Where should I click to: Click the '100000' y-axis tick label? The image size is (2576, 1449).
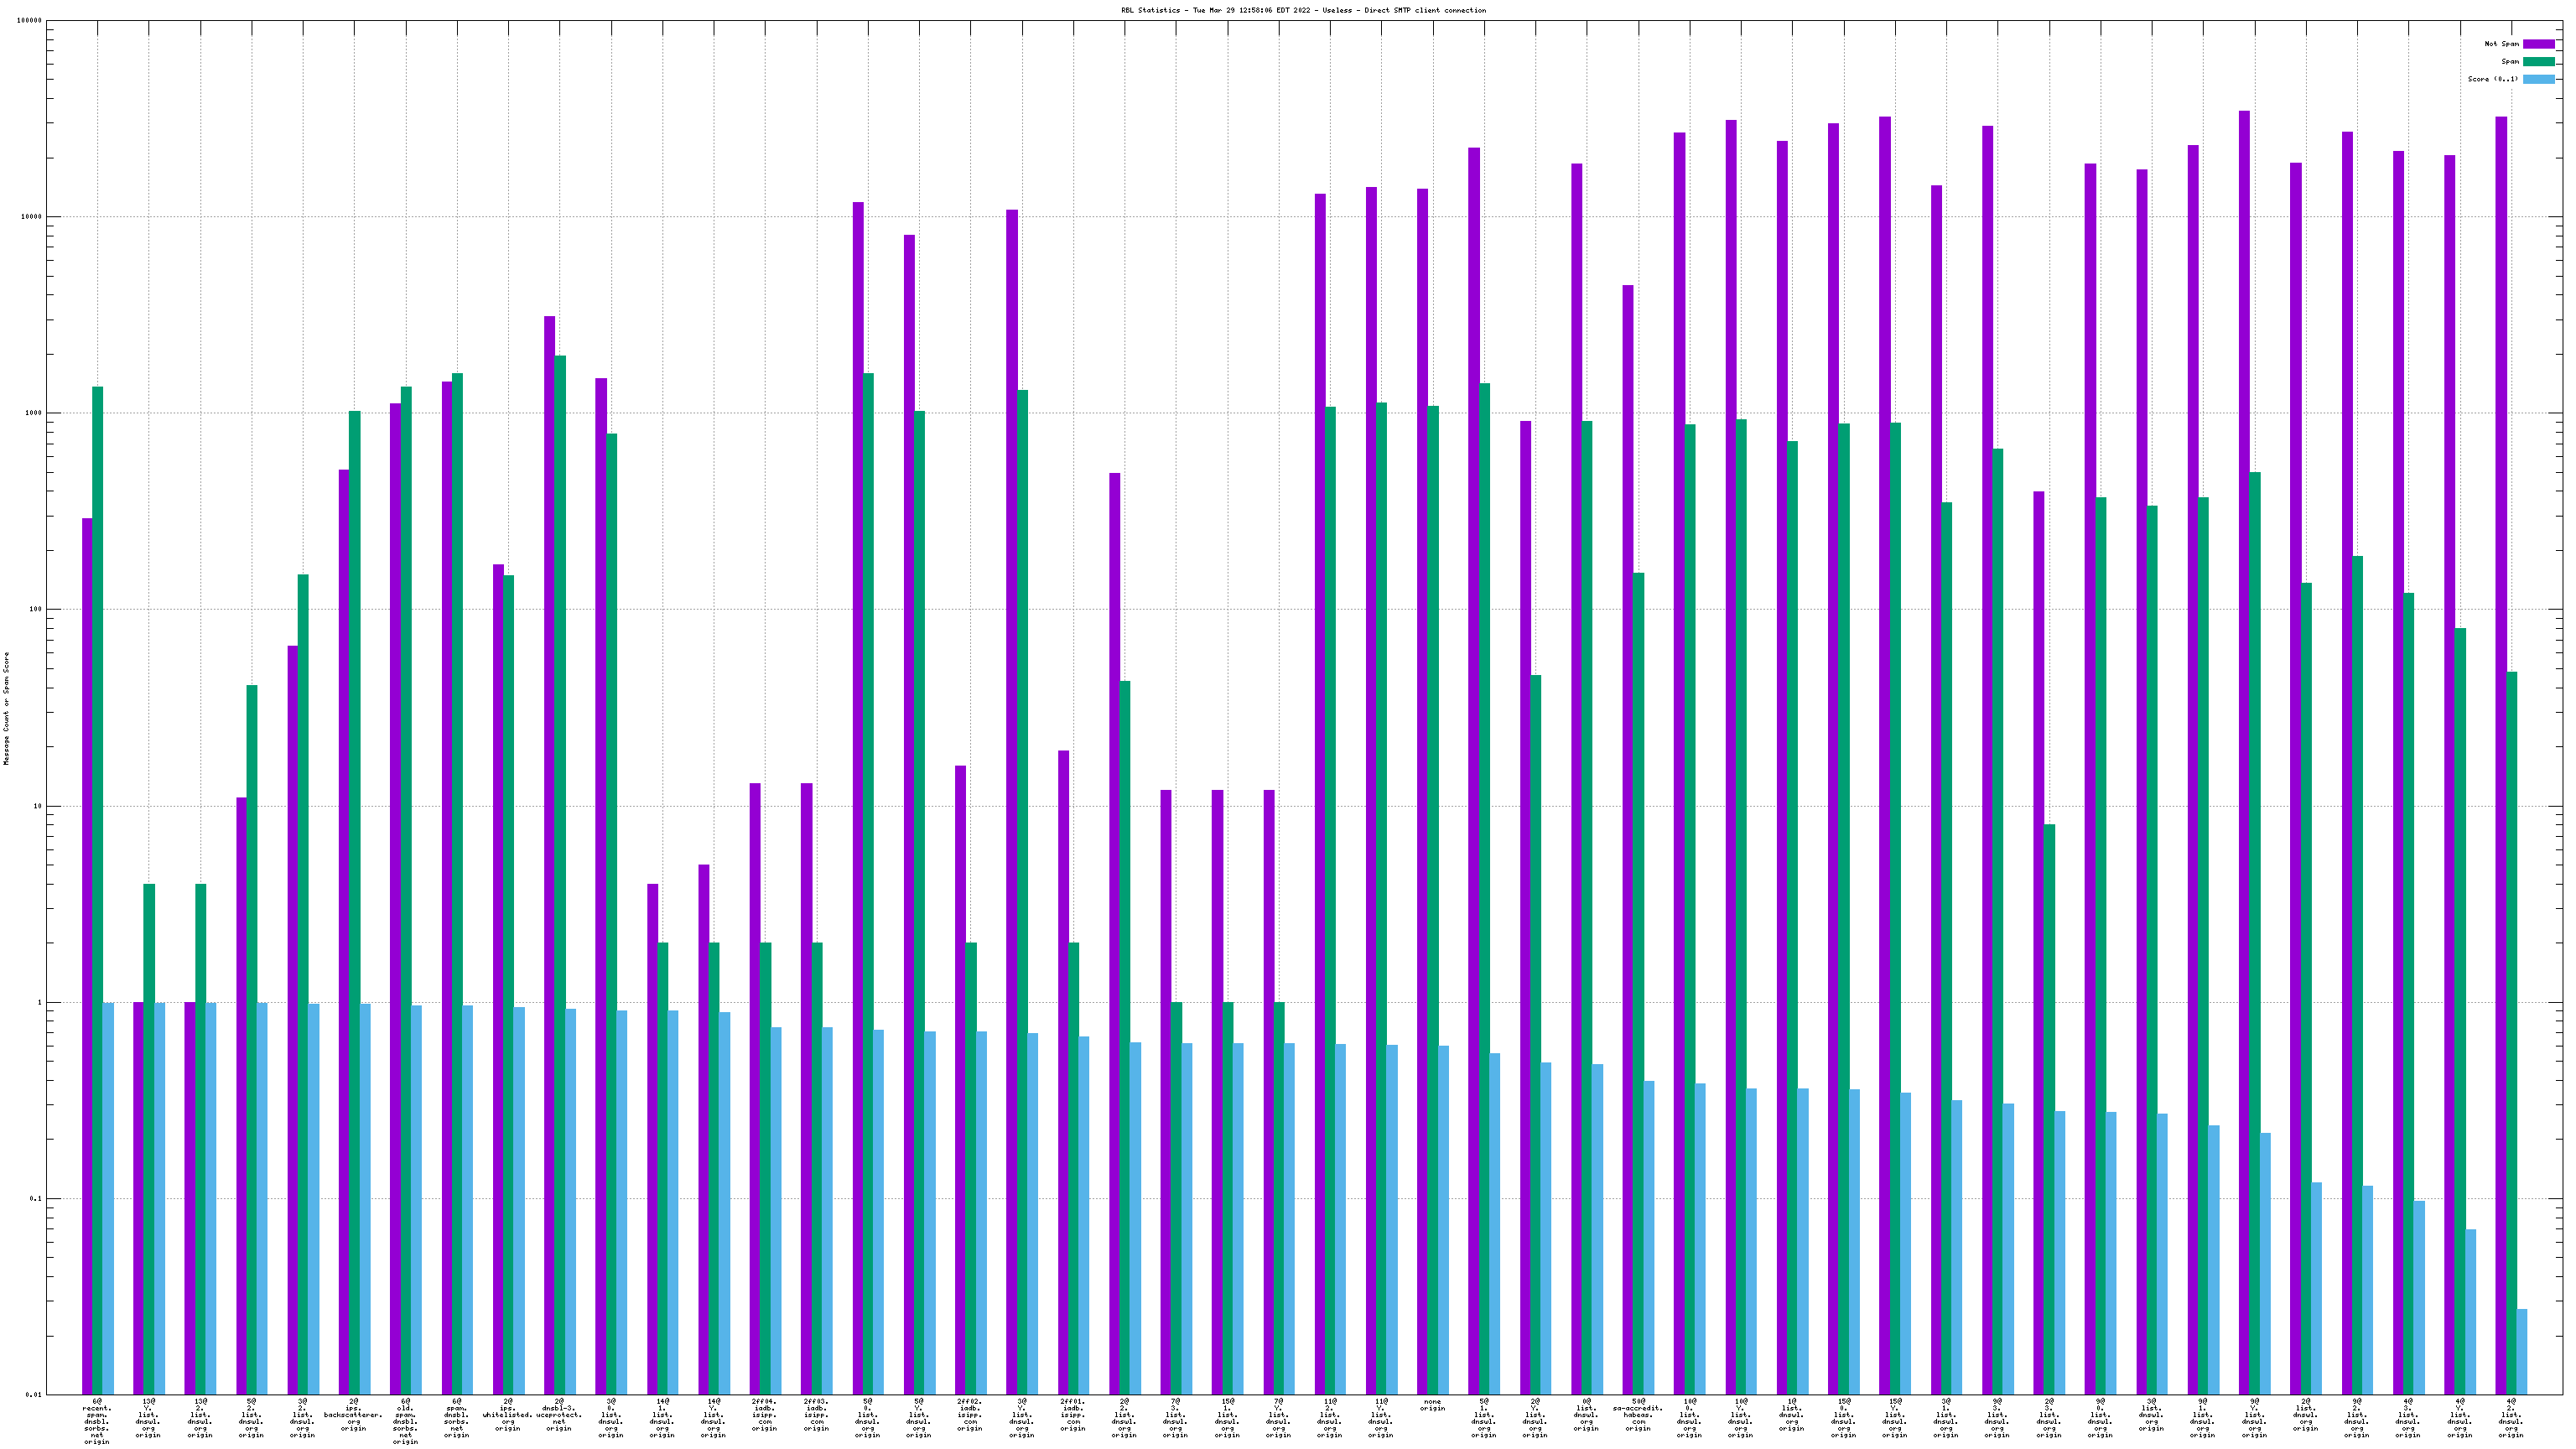click(29, 21)
